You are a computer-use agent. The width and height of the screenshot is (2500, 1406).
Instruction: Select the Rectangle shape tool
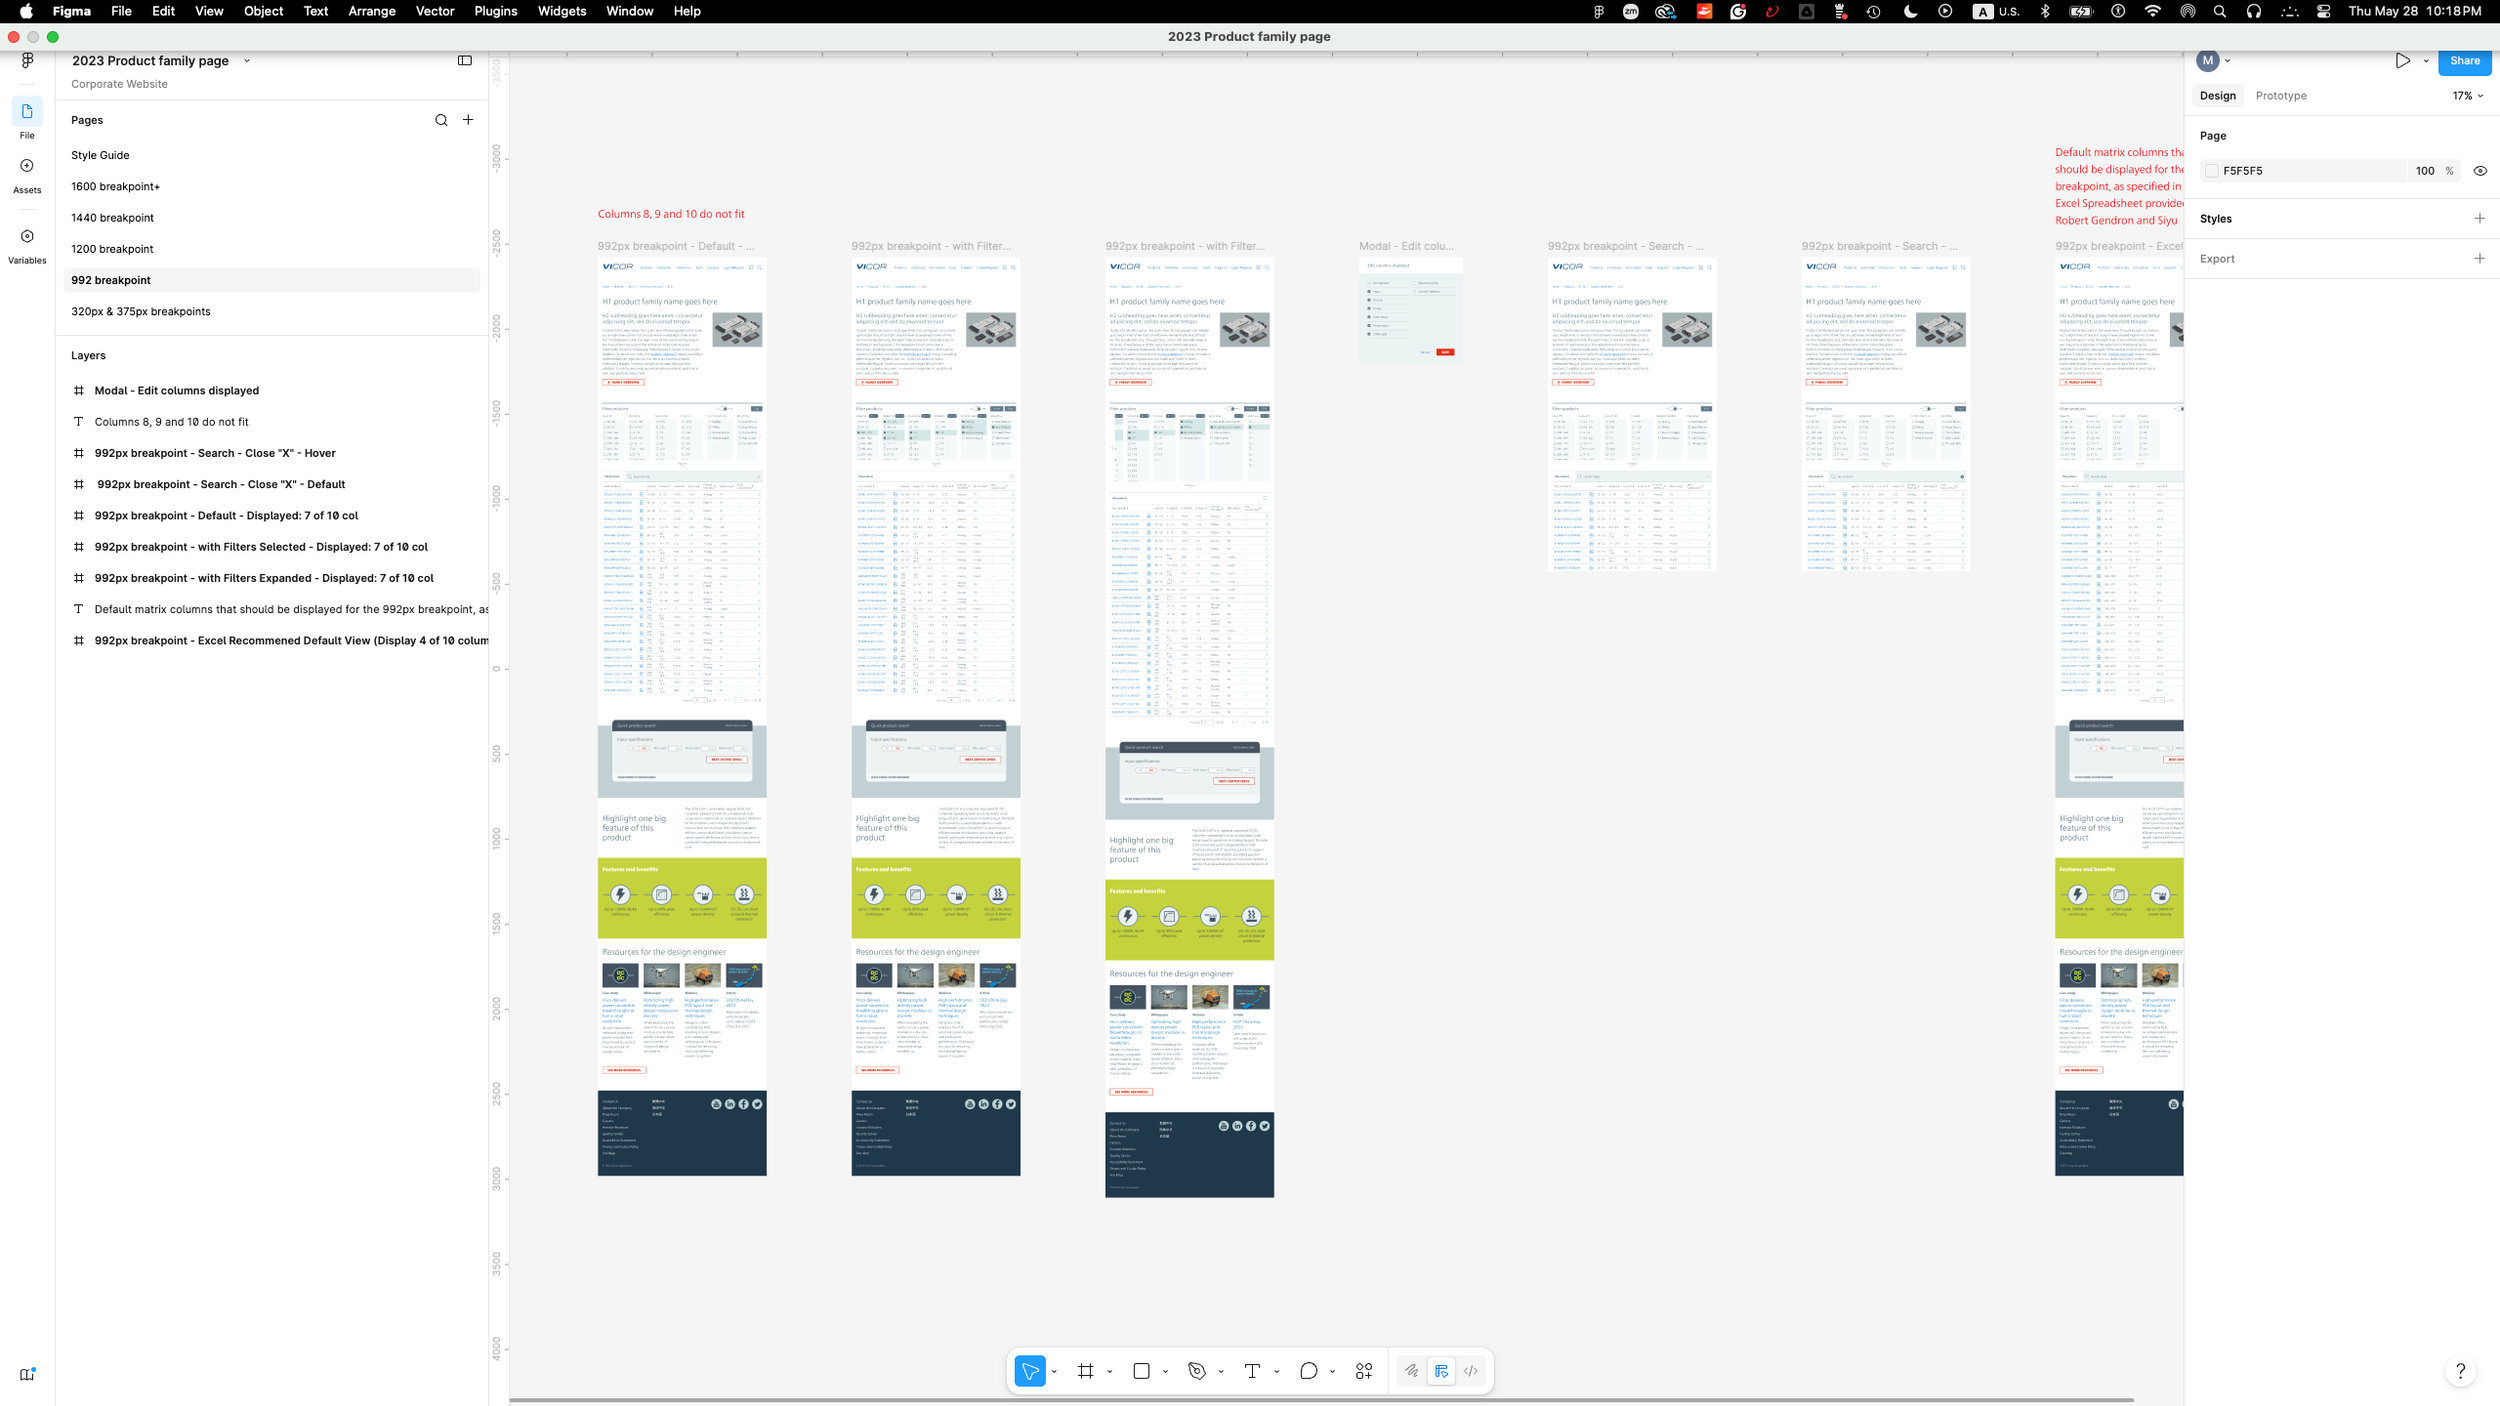[x=1141, y=1371]
